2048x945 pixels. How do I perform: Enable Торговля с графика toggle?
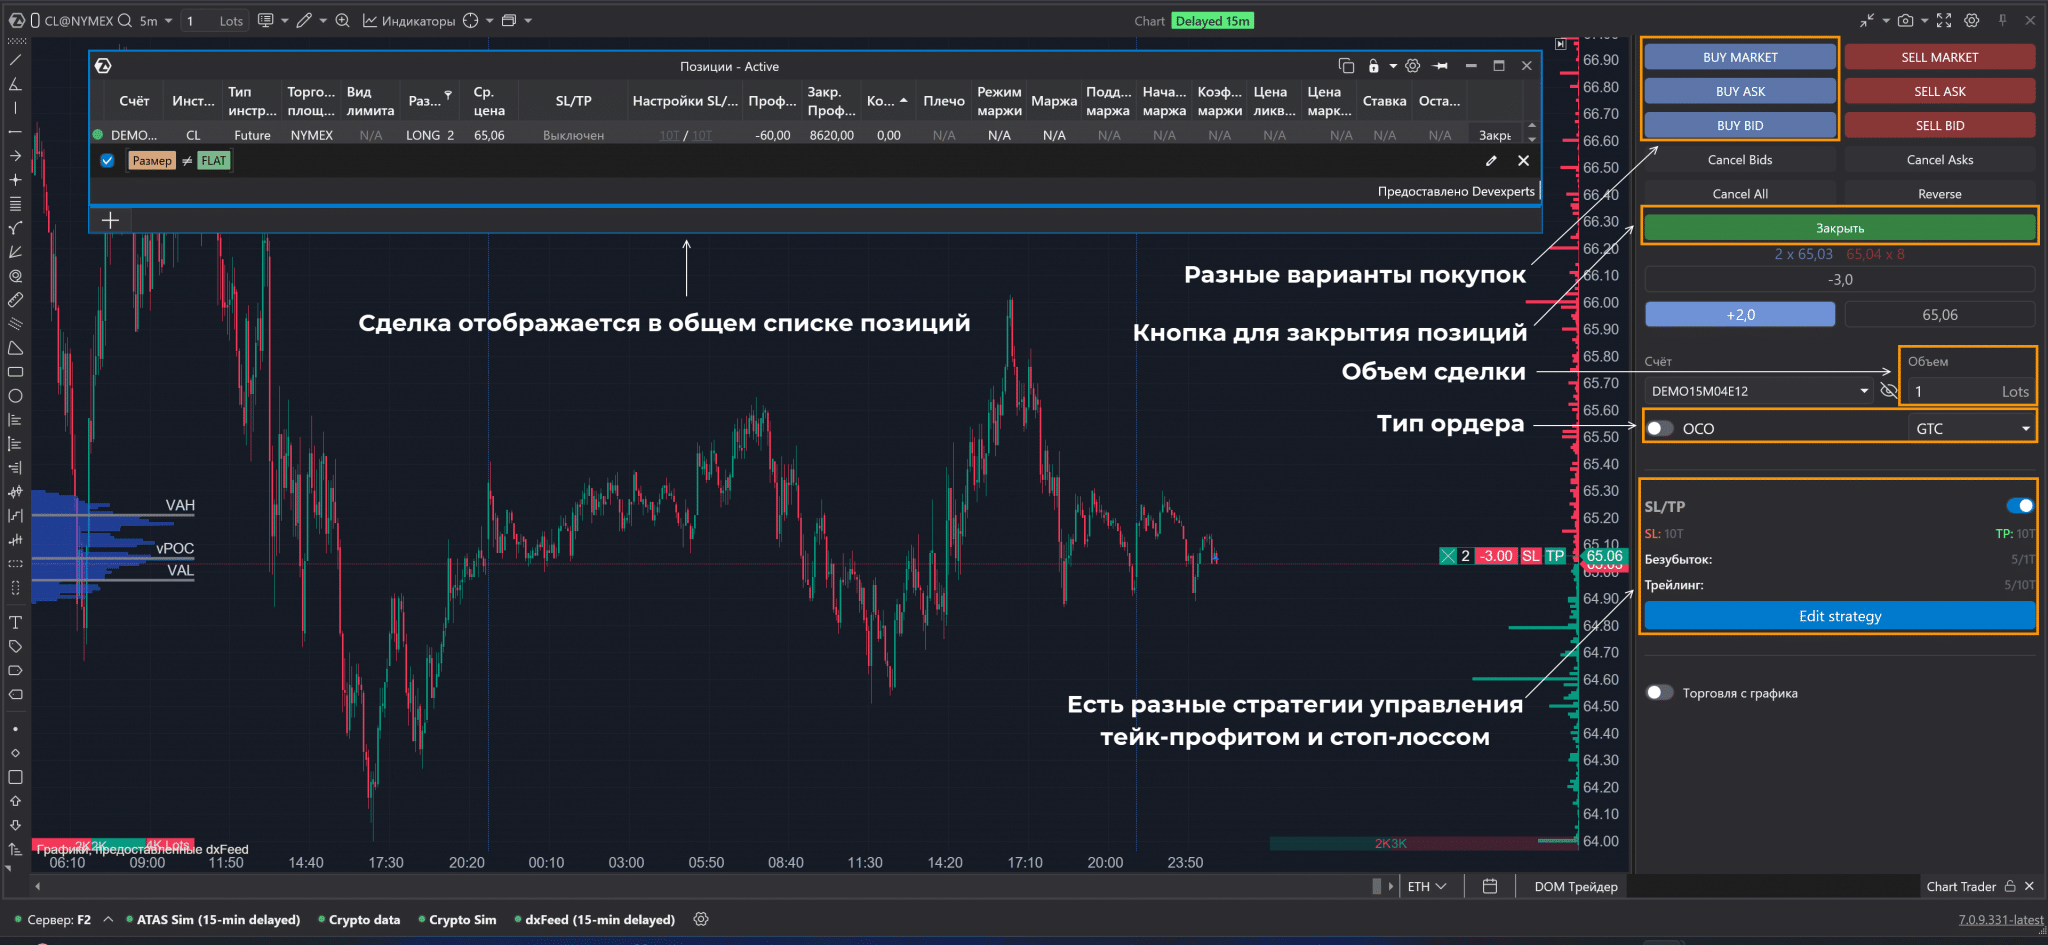(x=1660, y=693)
